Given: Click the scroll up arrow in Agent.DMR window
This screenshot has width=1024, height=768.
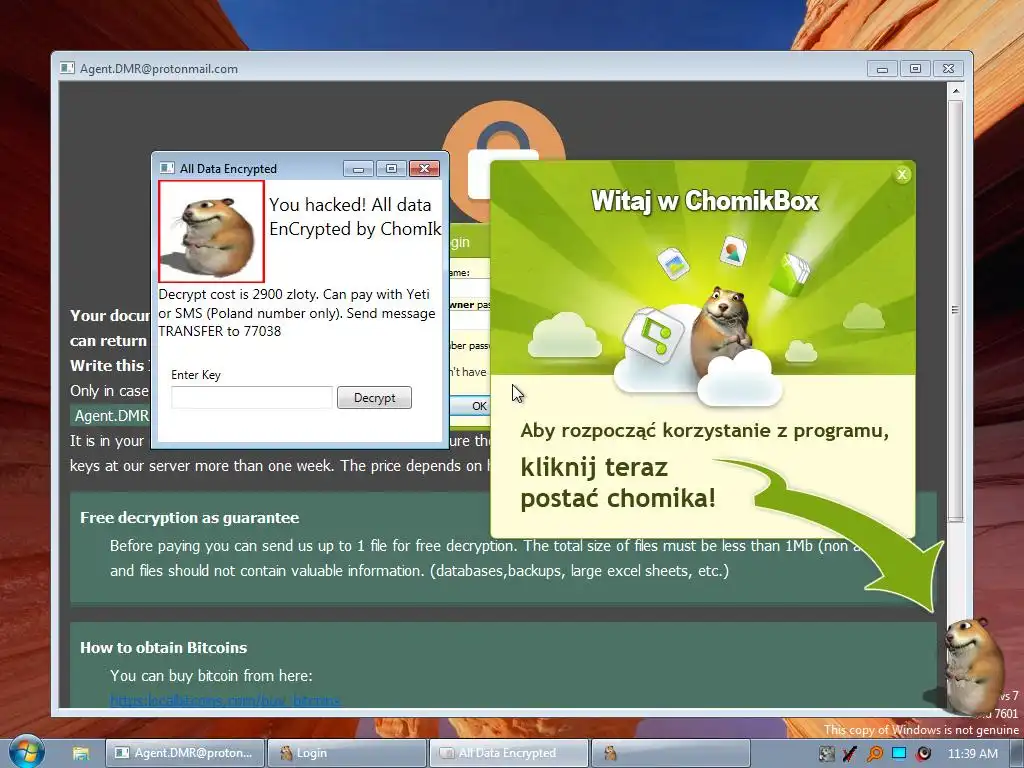Looking at the screenshot, I should pos(955,91).
